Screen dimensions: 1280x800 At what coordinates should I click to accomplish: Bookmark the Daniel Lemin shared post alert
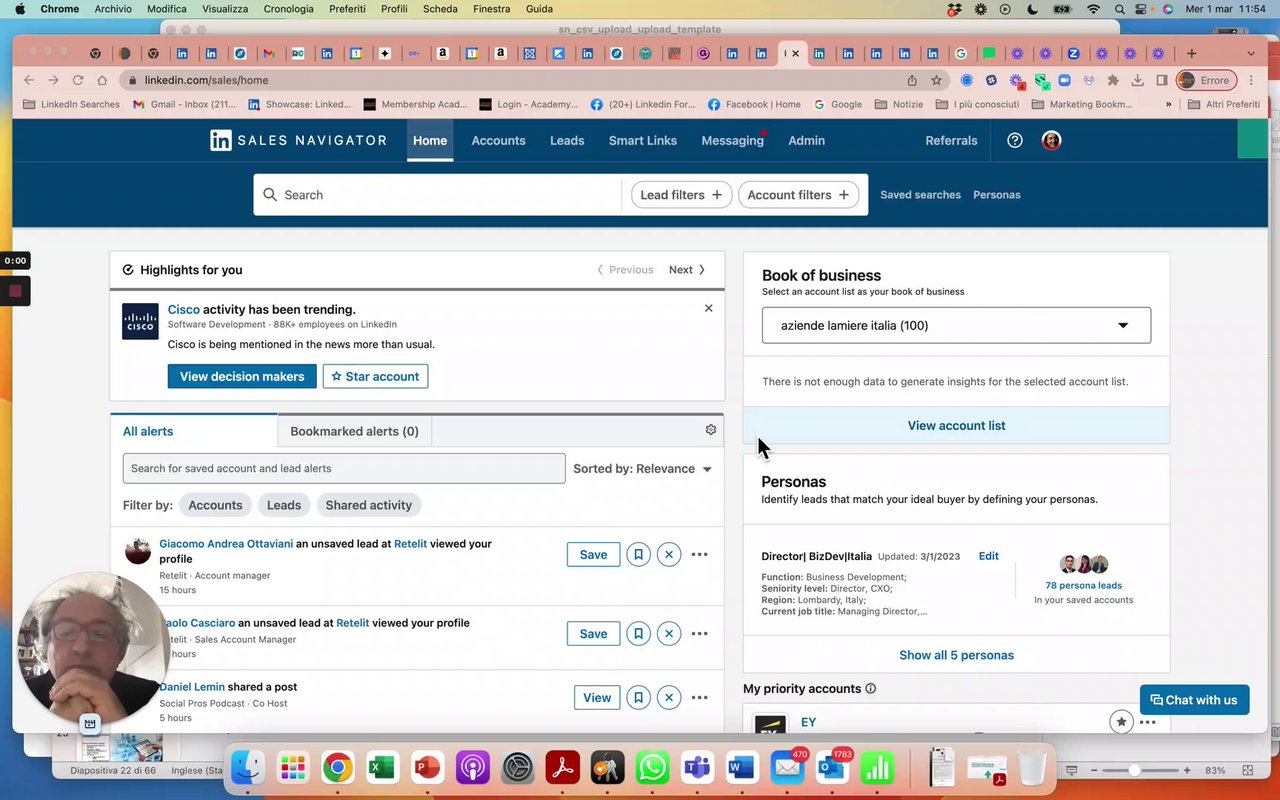638,697
